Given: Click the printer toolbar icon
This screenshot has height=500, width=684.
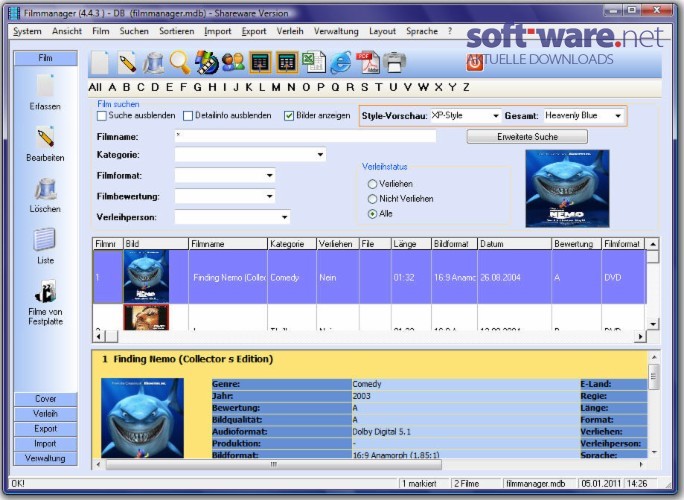Looking at the screenshot, I should click(394, 63).
